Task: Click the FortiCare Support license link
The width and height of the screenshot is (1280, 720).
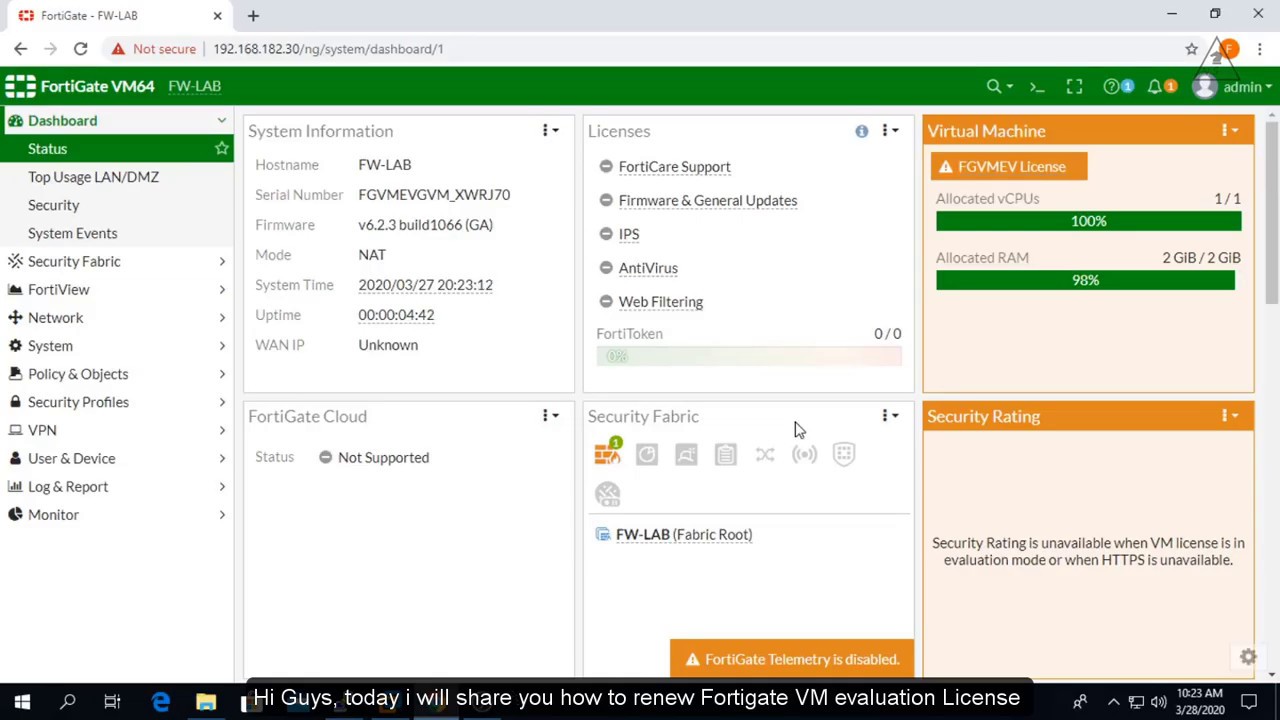Action: coord(674,167)
